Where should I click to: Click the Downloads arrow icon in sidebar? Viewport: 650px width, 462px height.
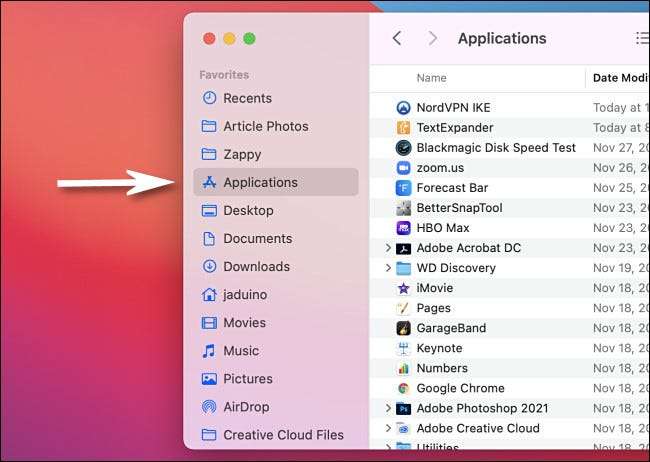pyautogui.click(x=209, y=266)
